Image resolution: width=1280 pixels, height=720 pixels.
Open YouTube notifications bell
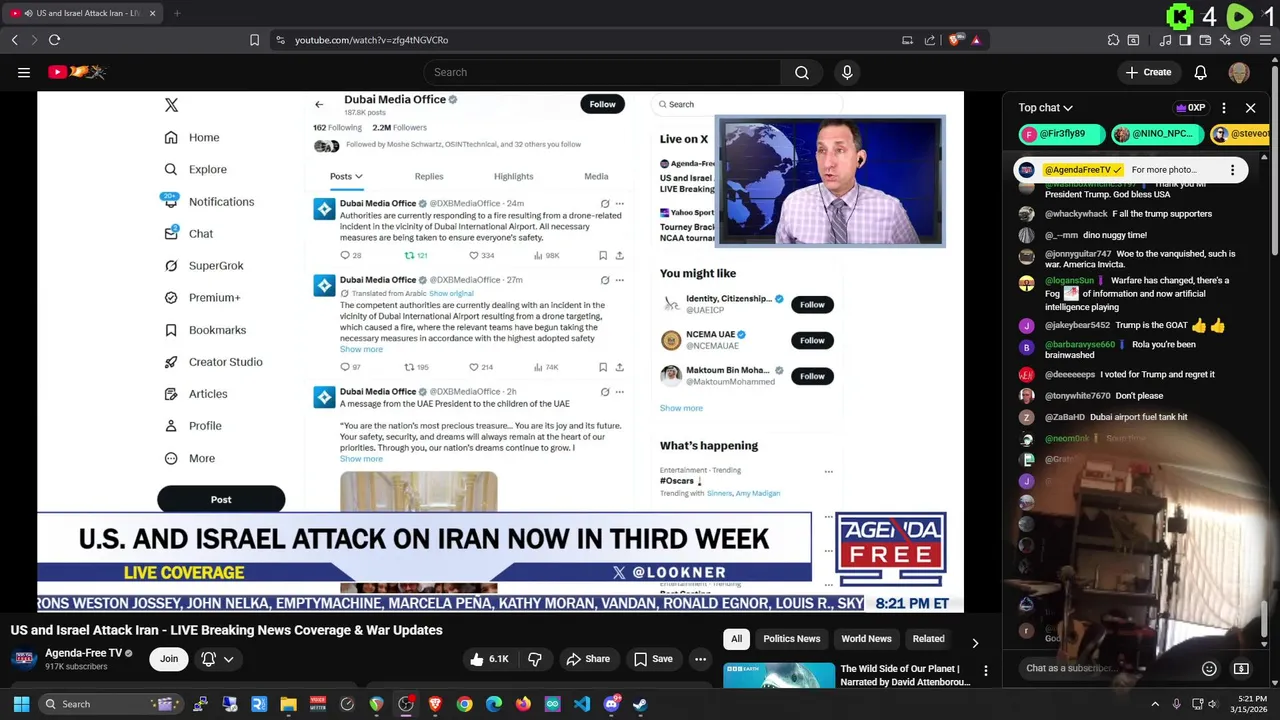[1200, 72]
